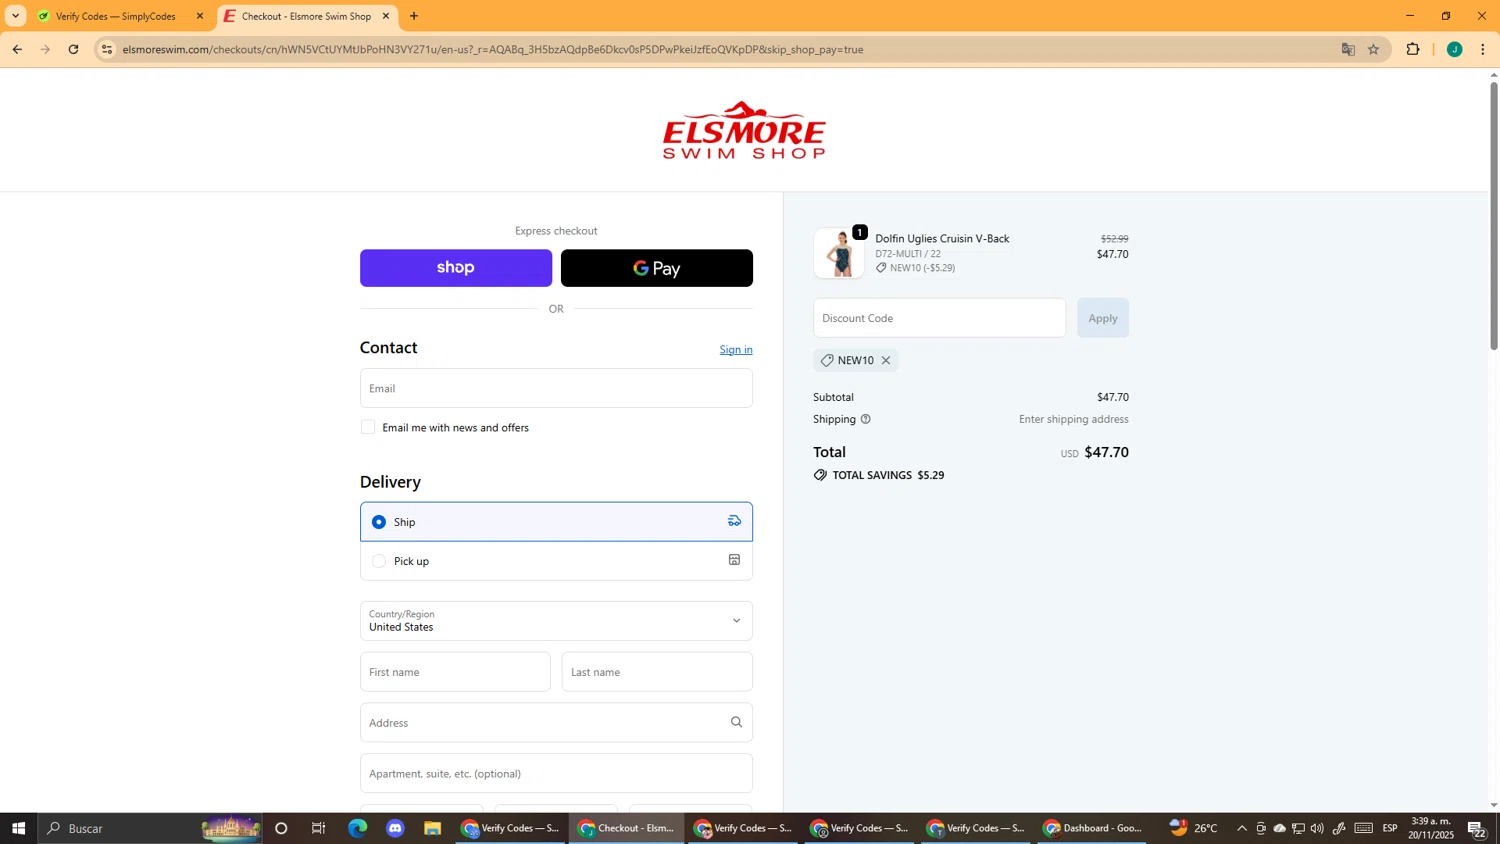The image size is (1500, 844).
Task: Switch to Dashboard Google Chrome taskbar window
Action: (x=1092, y=828)
